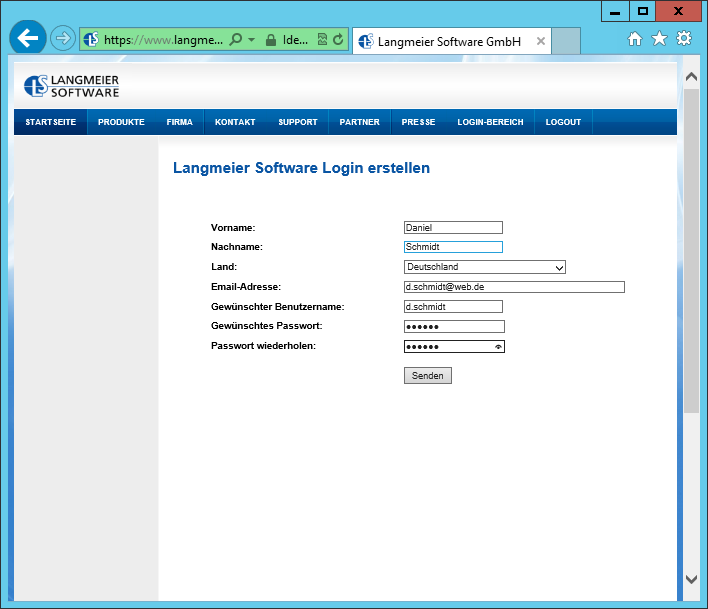
Task: Click the scrollbar down arrow
Action: point(691,579)
